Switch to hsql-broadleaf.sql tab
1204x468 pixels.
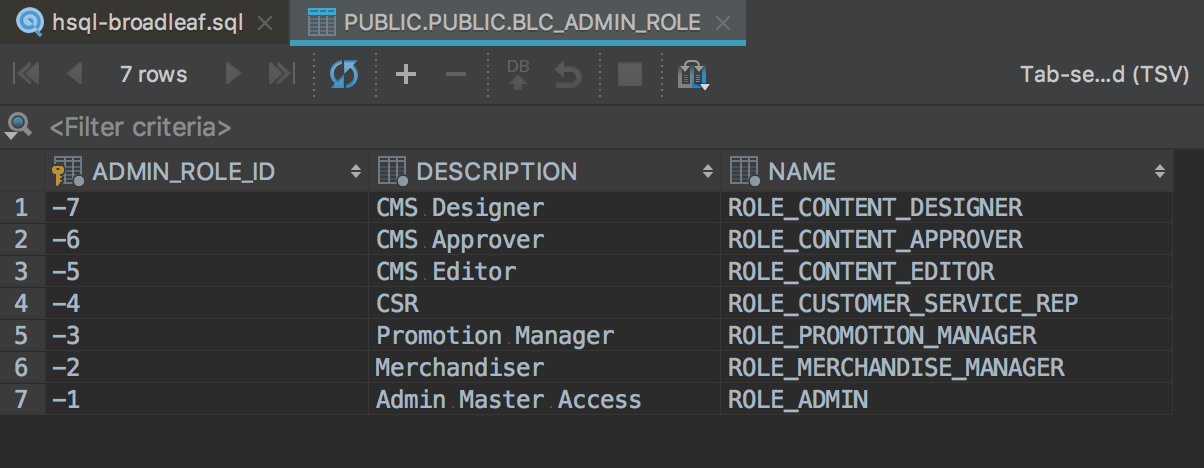click(145, 22)
